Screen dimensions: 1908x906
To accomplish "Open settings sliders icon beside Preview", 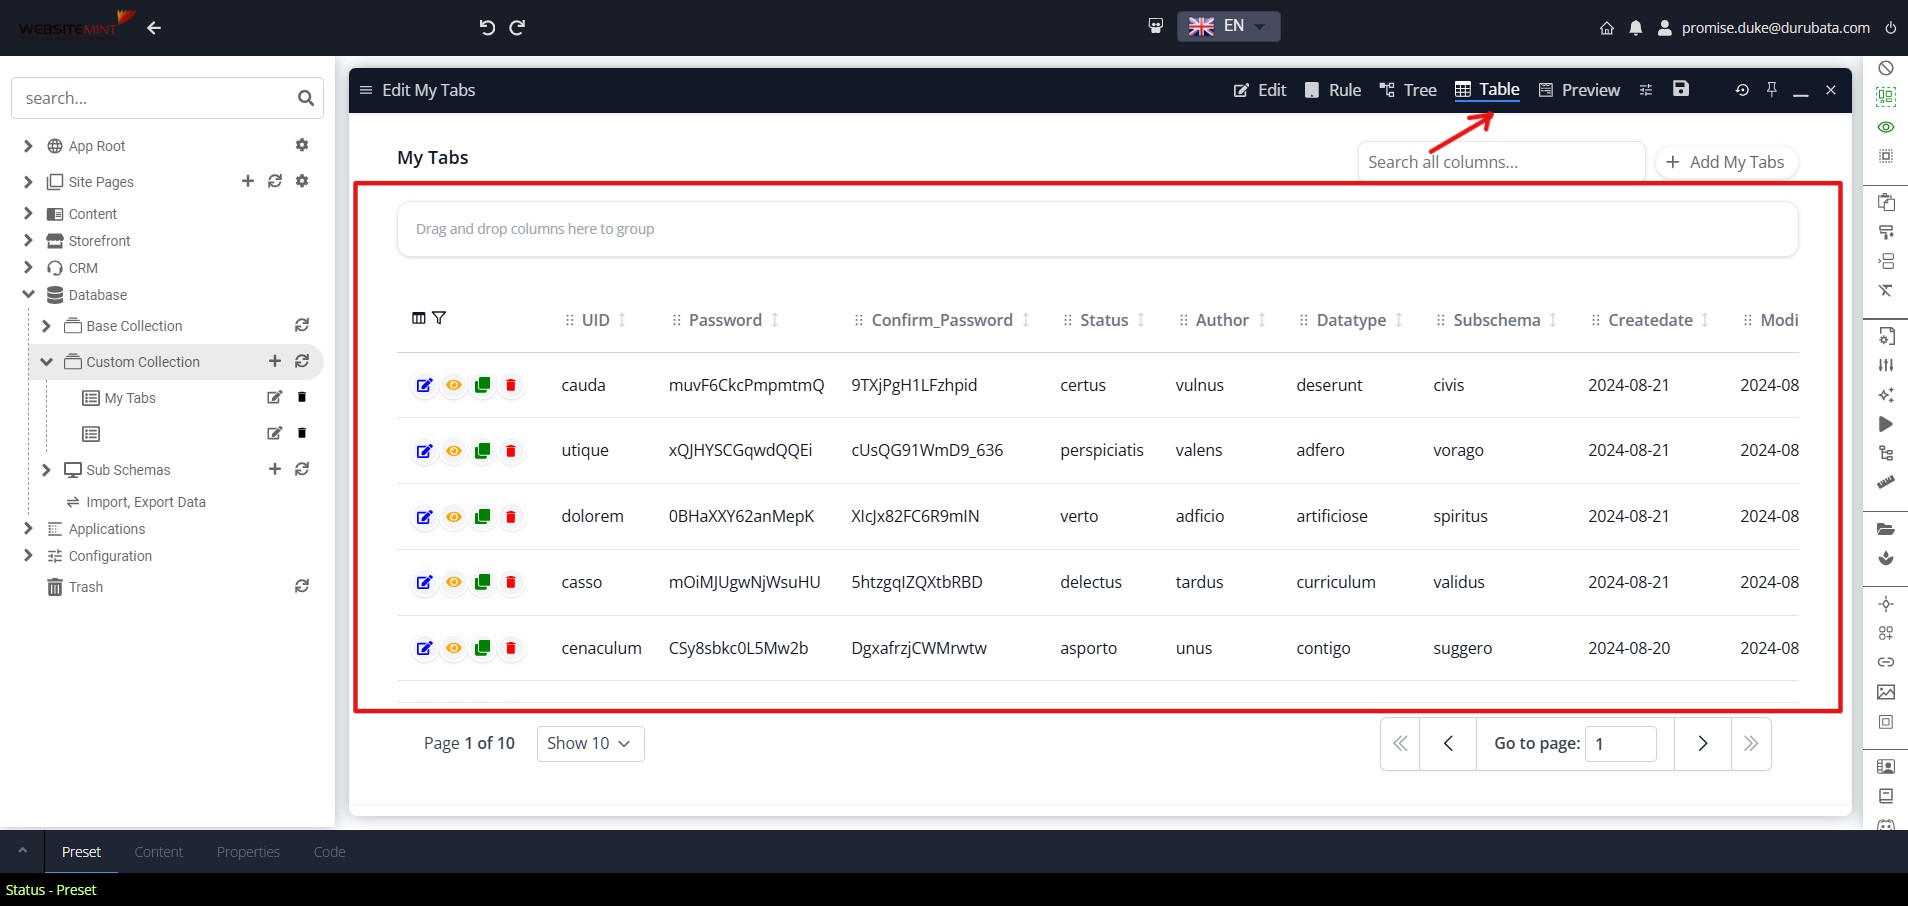I will point(1646,90).
